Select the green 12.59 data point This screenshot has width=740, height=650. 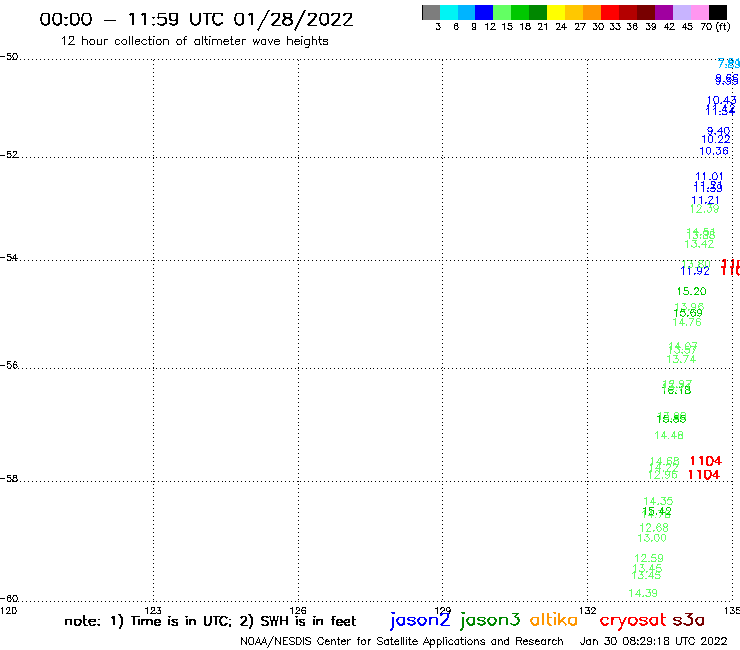(x=649, y=558)
